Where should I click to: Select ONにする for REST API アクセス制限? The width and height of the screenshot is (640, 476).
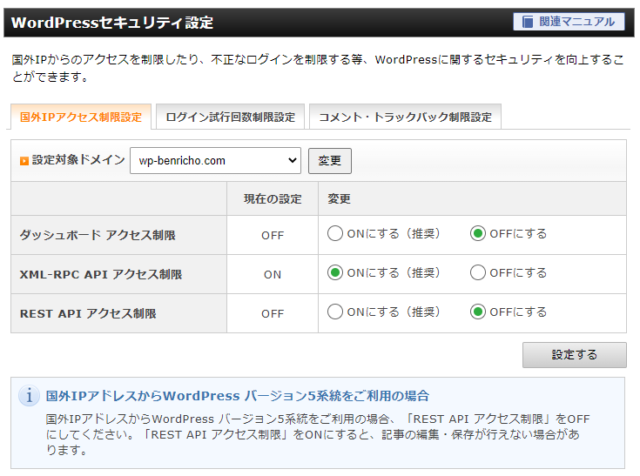point(335,311)
